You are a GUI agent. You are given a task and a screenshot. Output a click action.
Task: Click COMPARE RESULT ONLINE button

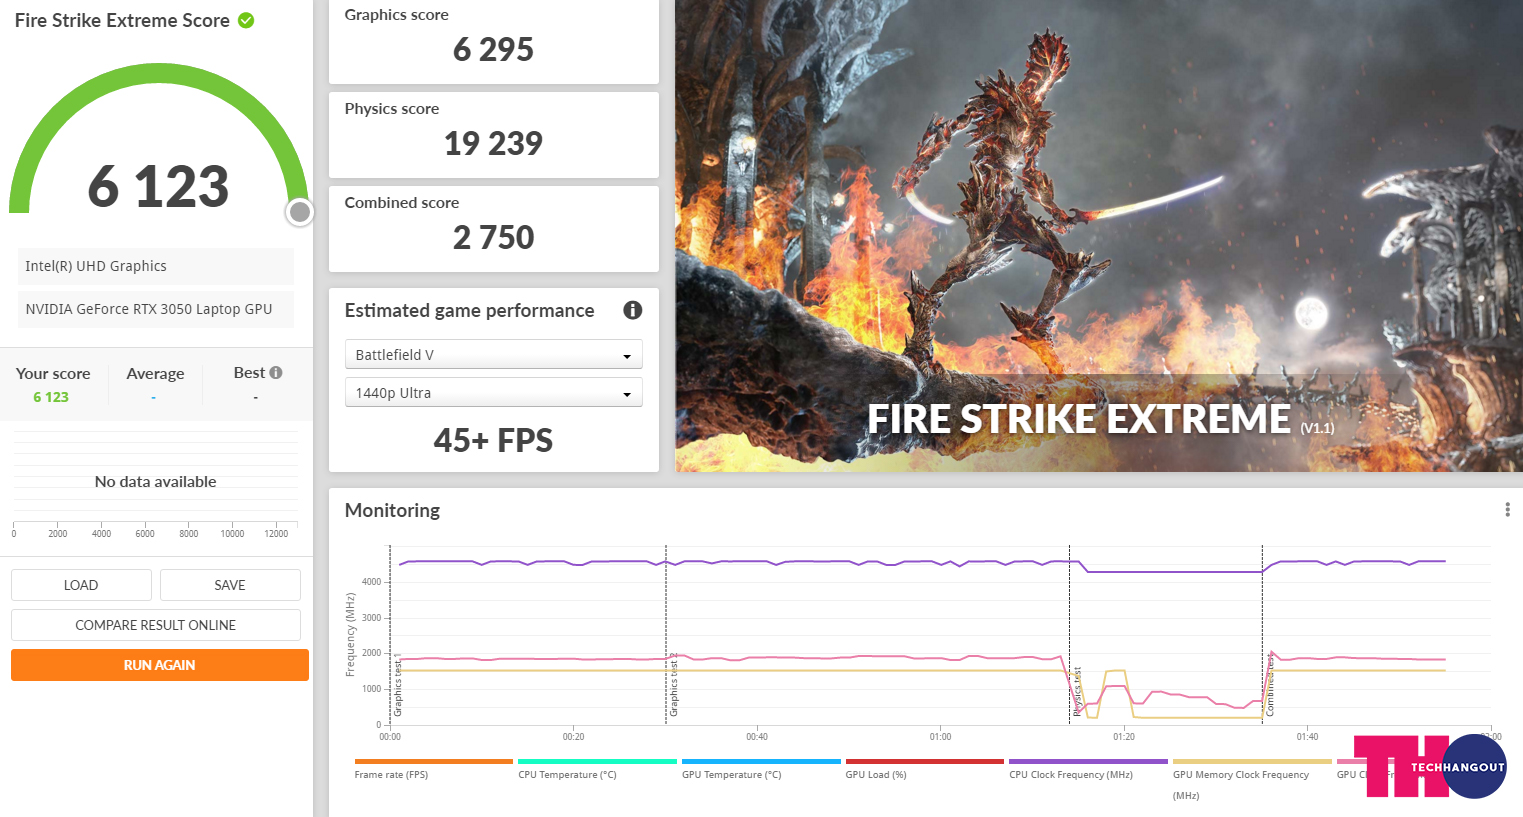click(x=156, y=625)
